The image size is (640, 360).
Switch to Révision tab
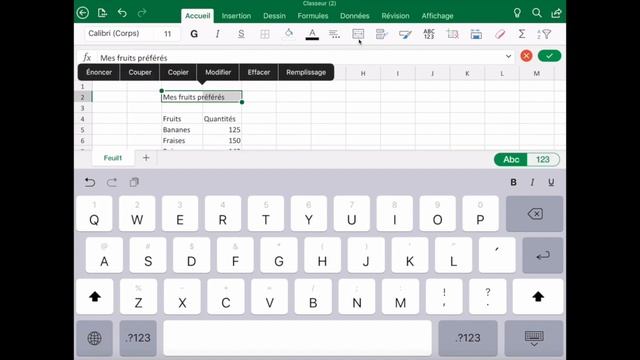[396, 16]
